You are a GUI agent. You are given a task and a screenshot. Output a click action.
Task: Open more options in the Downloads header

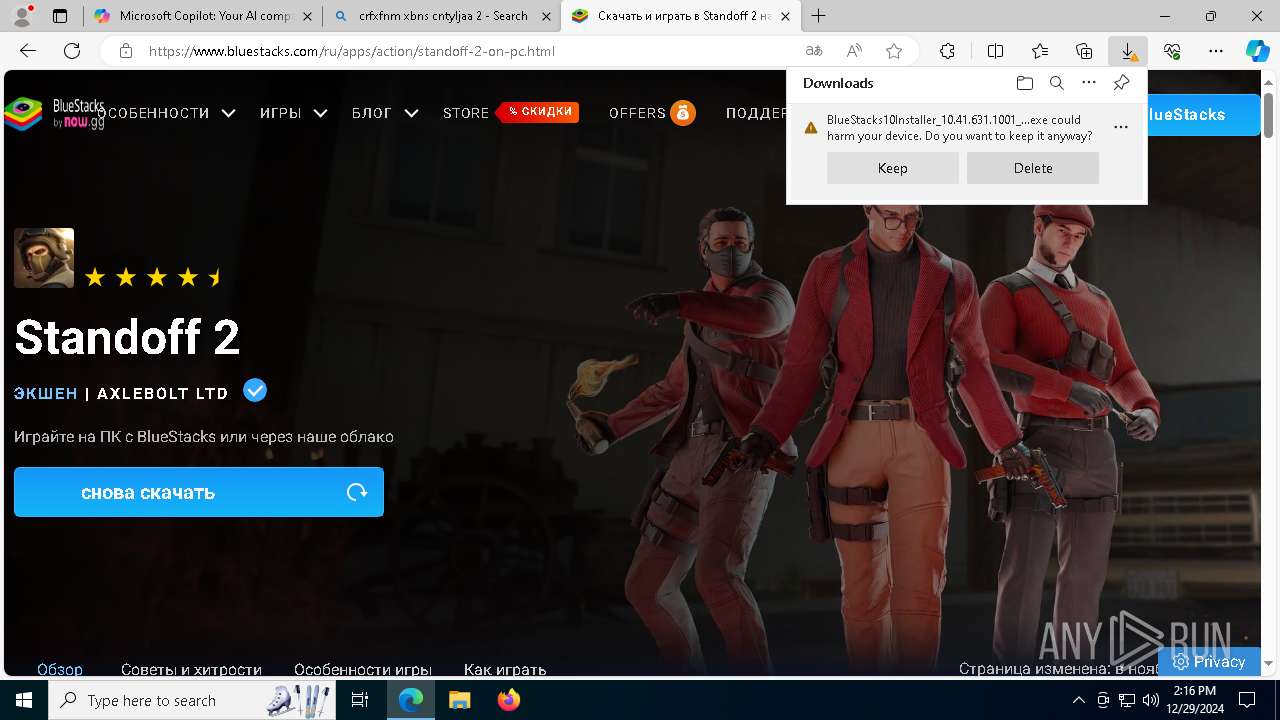pos(1089,83)
